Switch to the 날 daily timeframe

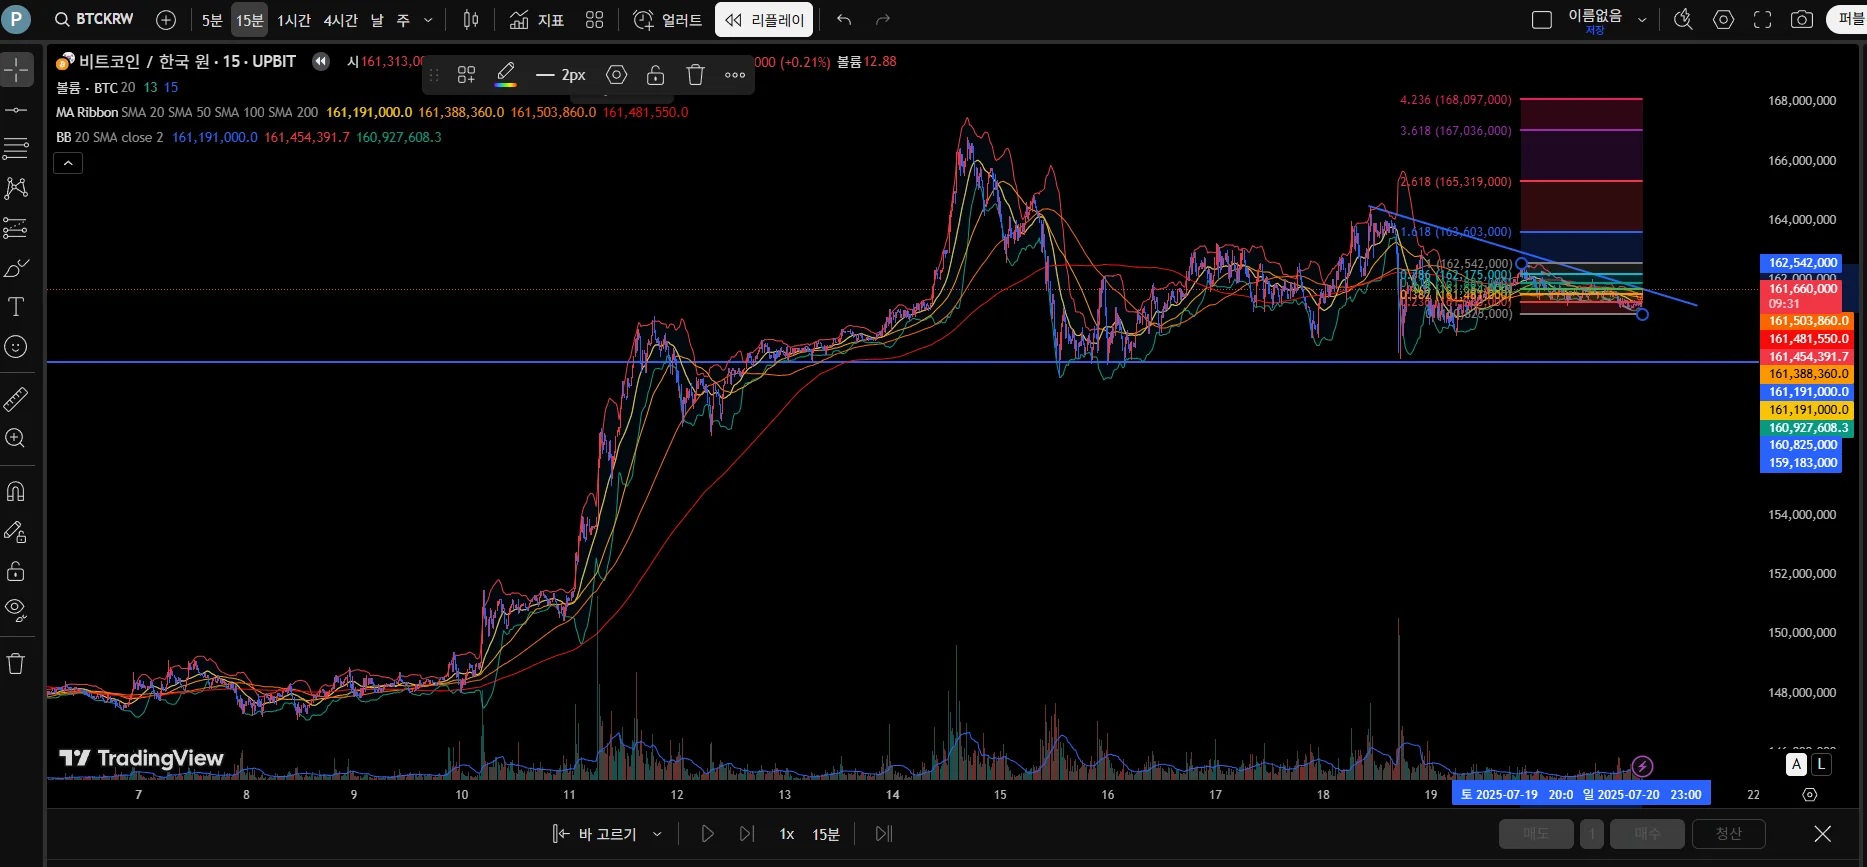(377, 20)
